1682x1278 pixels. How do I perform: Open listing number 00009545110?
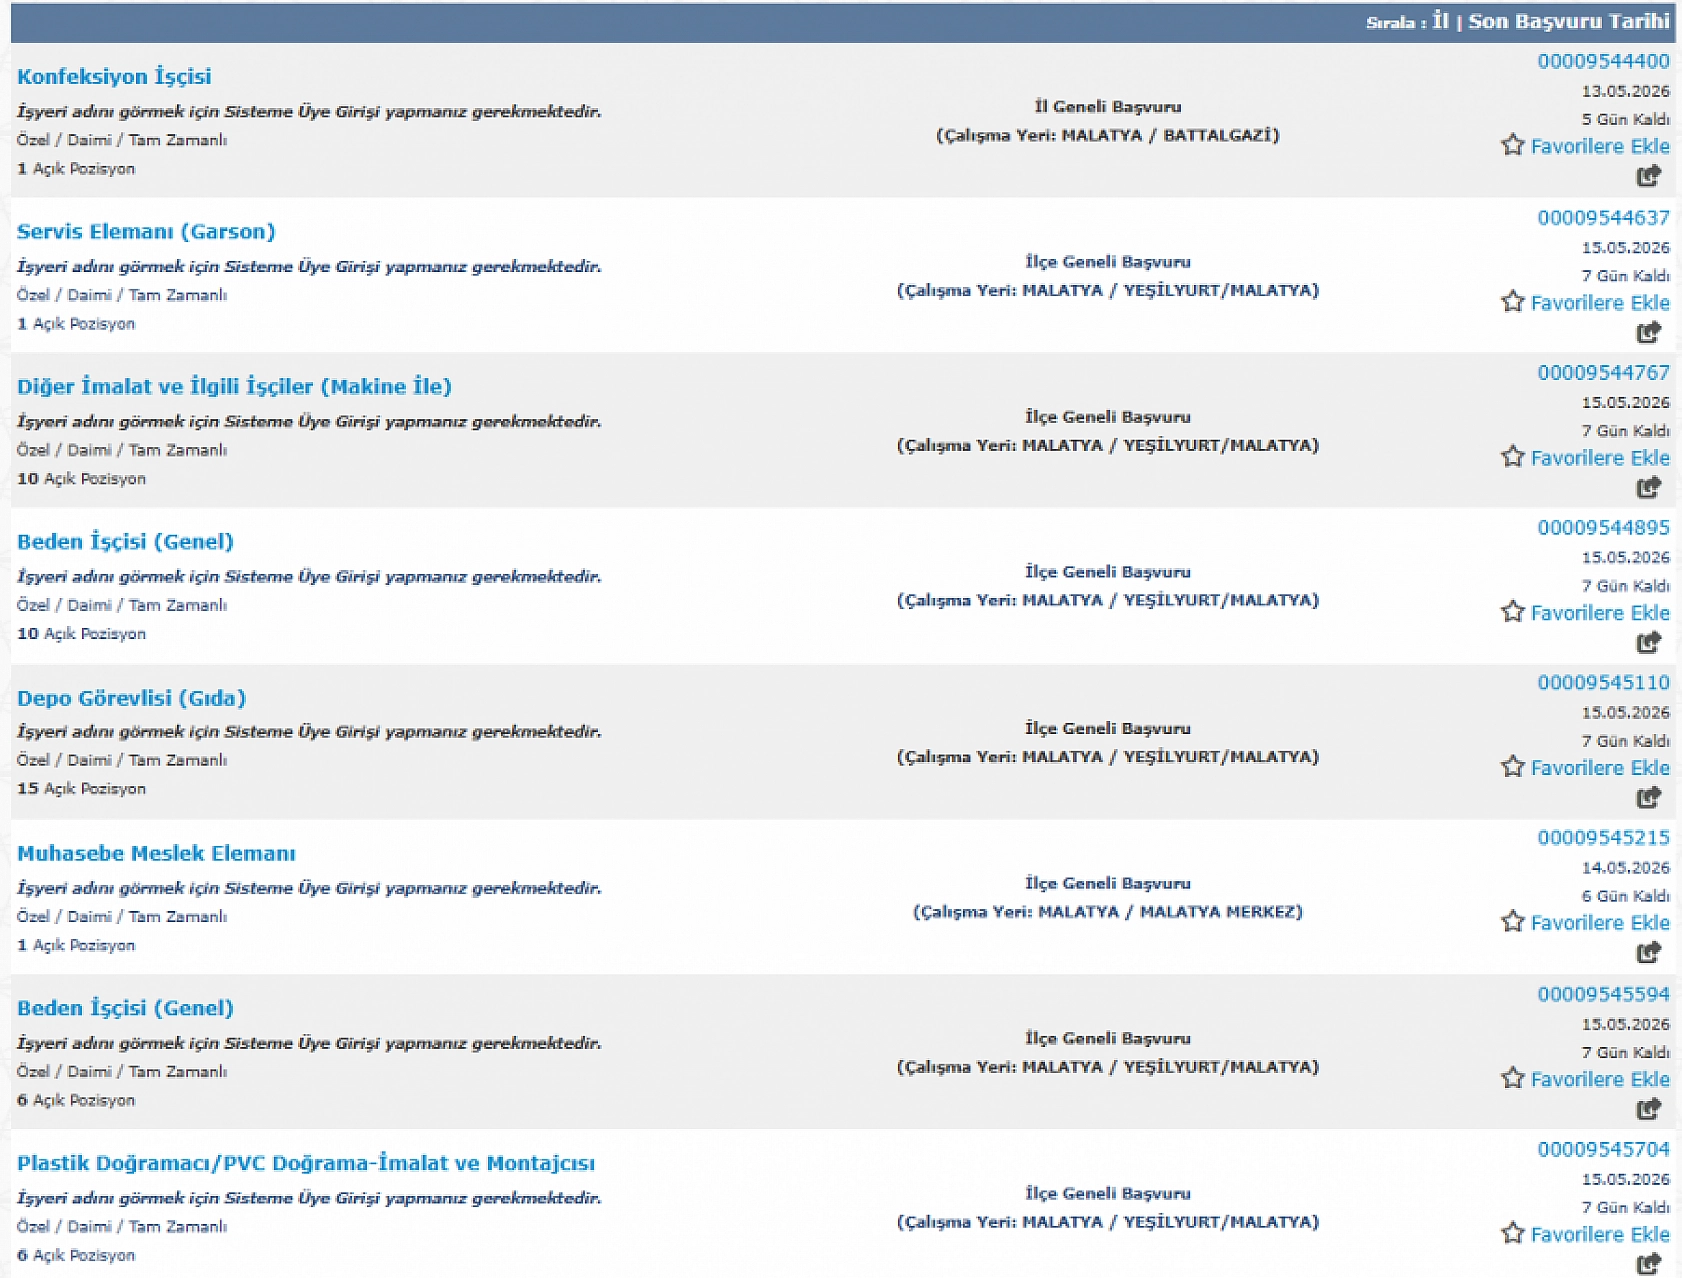[1603, 682]
